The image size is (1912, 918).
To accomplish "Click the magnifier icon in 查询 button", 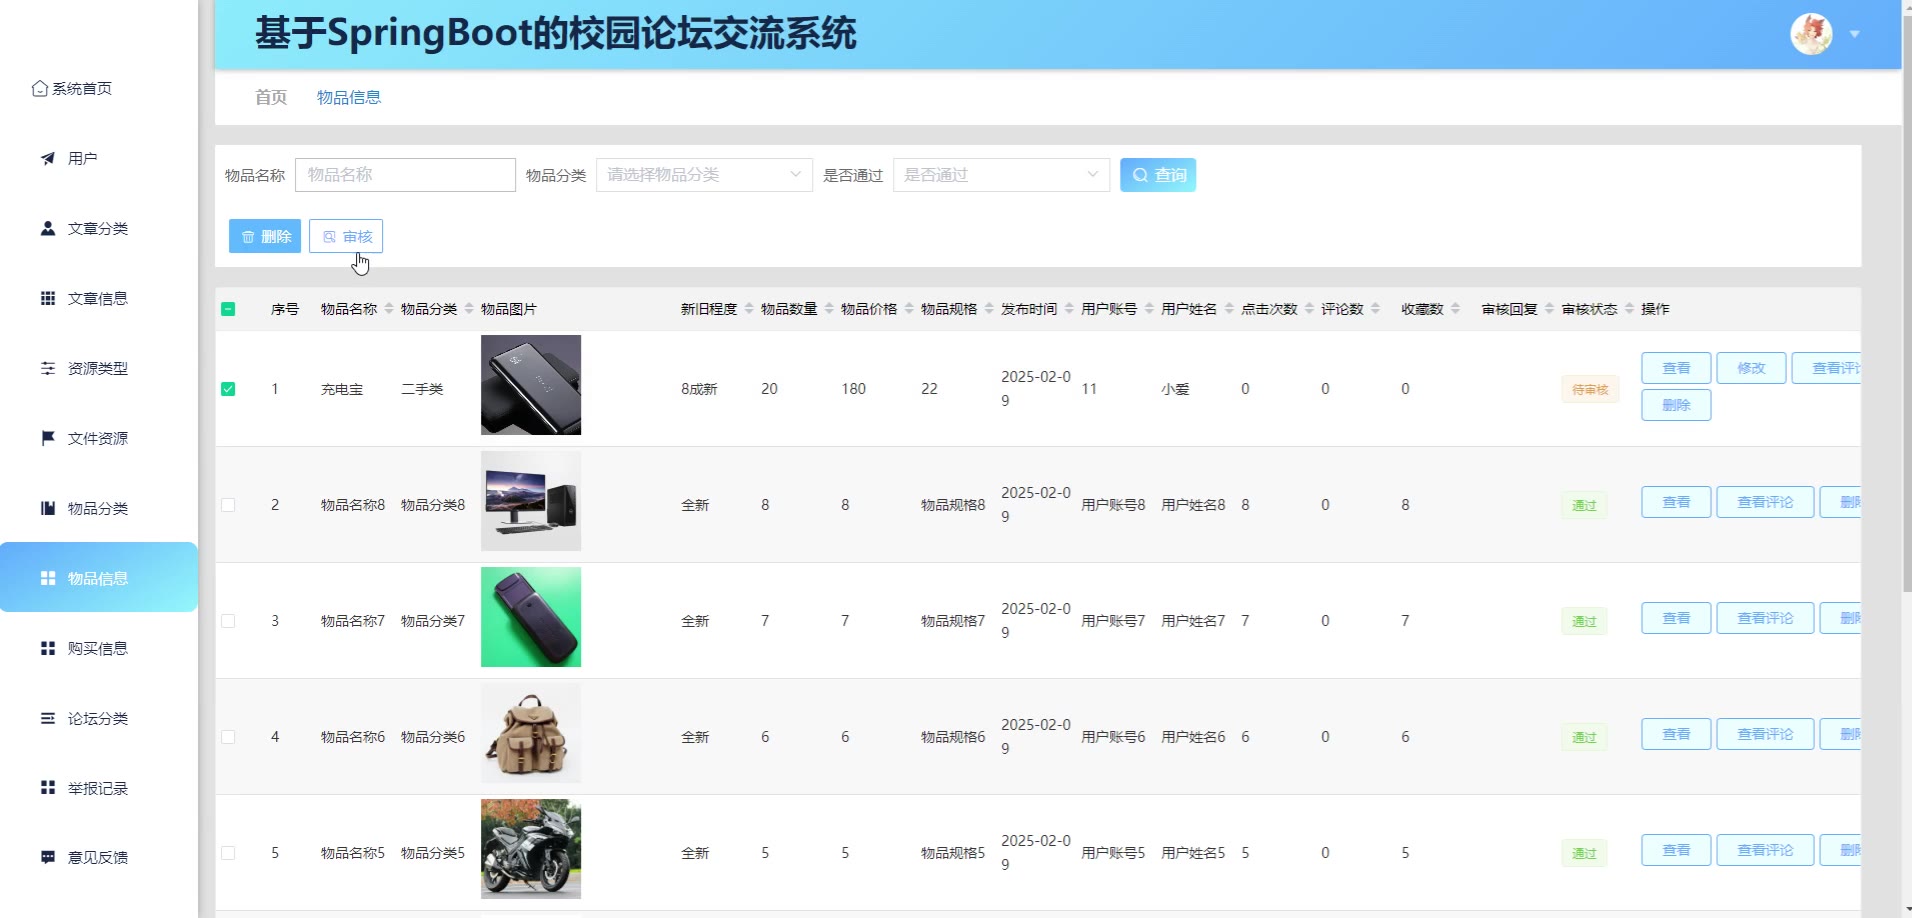I will [x=1140, y=175].
